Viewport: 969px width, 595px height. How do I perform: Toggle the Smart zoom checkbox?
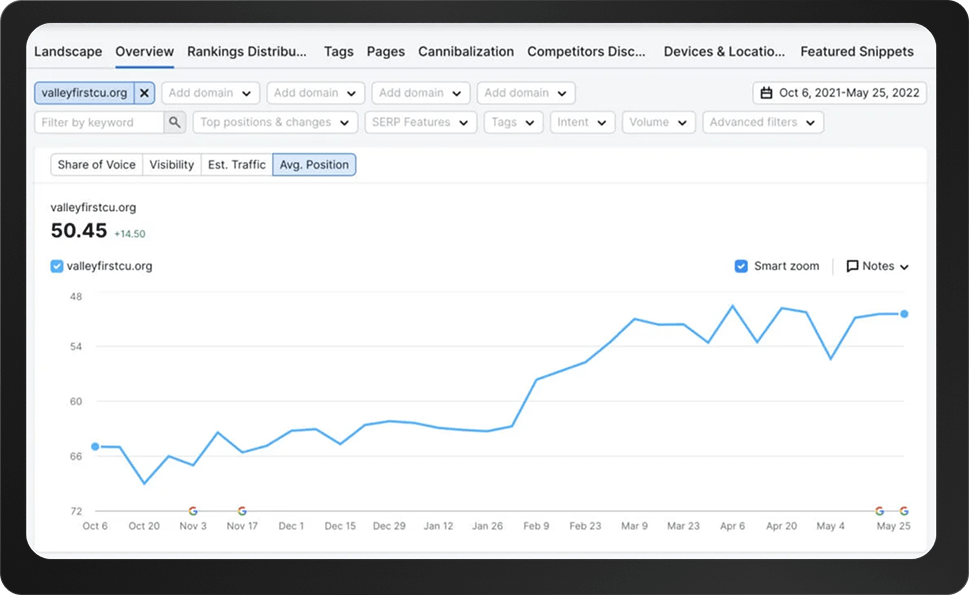[x=741, y=266]
